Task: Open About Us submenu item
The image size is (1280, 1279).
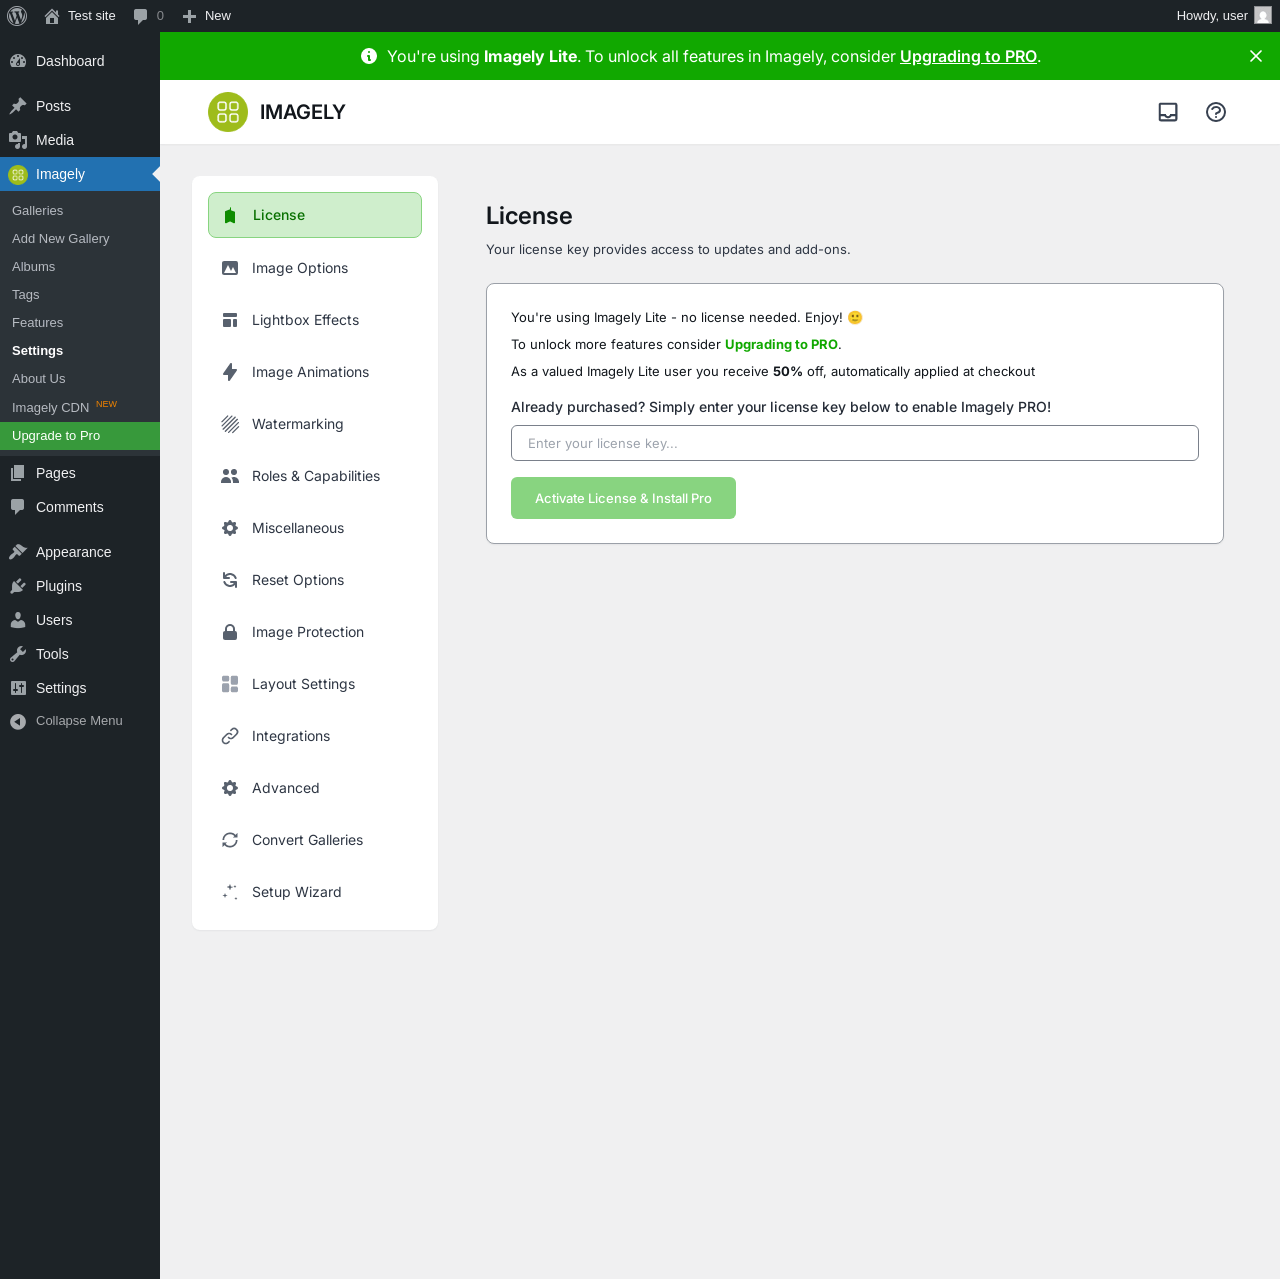Action: (80, 379)
